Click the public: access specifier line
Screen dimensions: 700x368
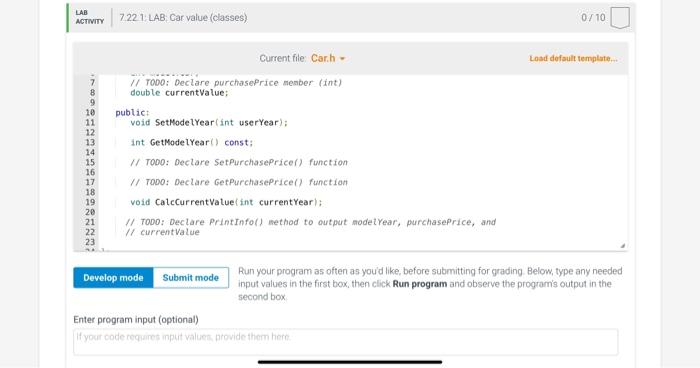[x=132, y=113]
